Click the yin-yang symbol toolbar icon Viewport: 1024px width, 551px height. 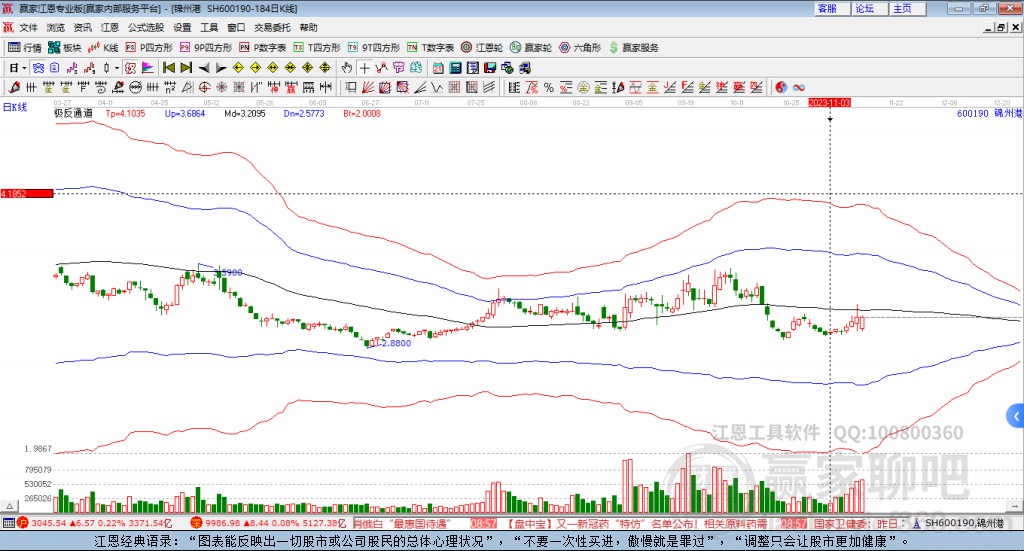click(781, 87)
